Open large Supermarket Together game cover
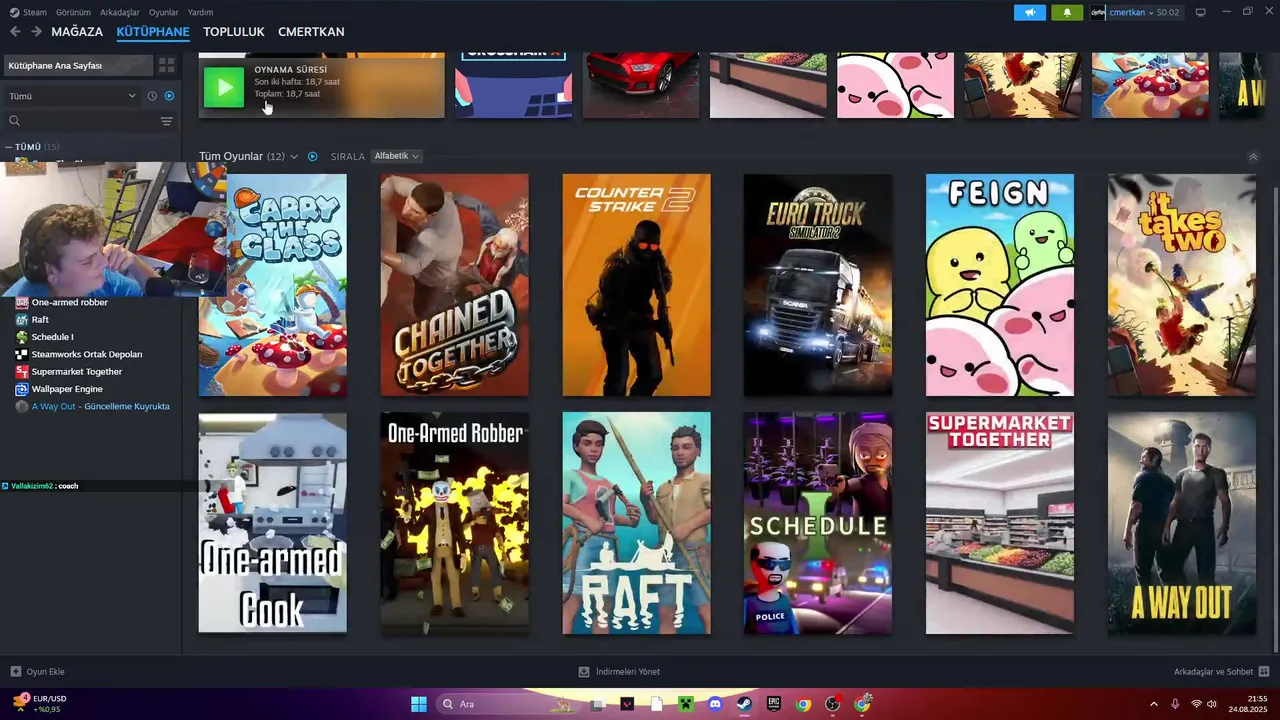The image size is (1280, 720). point(1000,523)
